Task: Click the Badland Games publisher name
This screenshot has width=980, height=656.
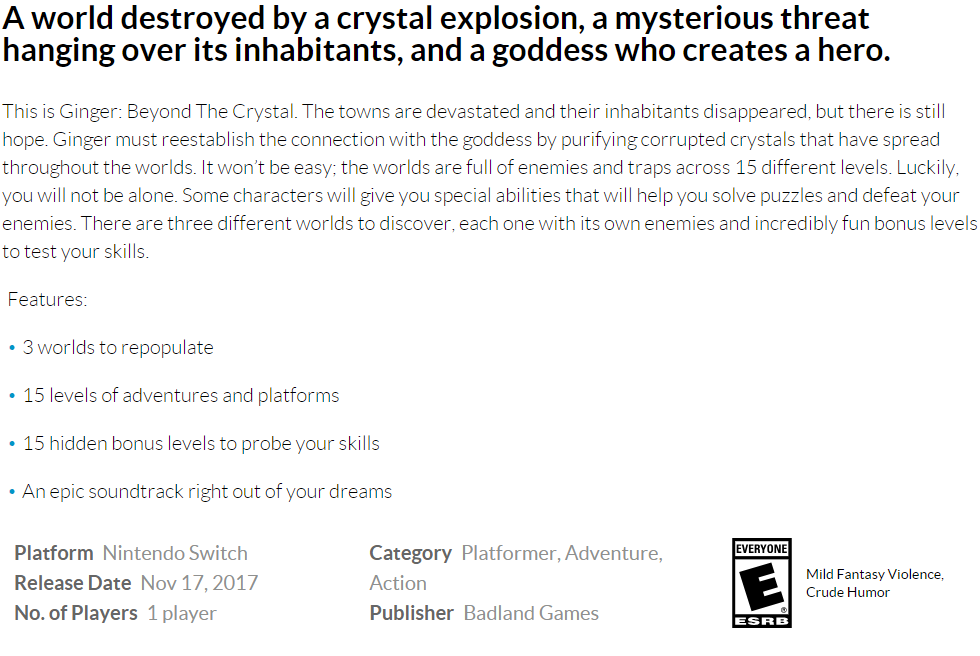Action: coord(531,613)
